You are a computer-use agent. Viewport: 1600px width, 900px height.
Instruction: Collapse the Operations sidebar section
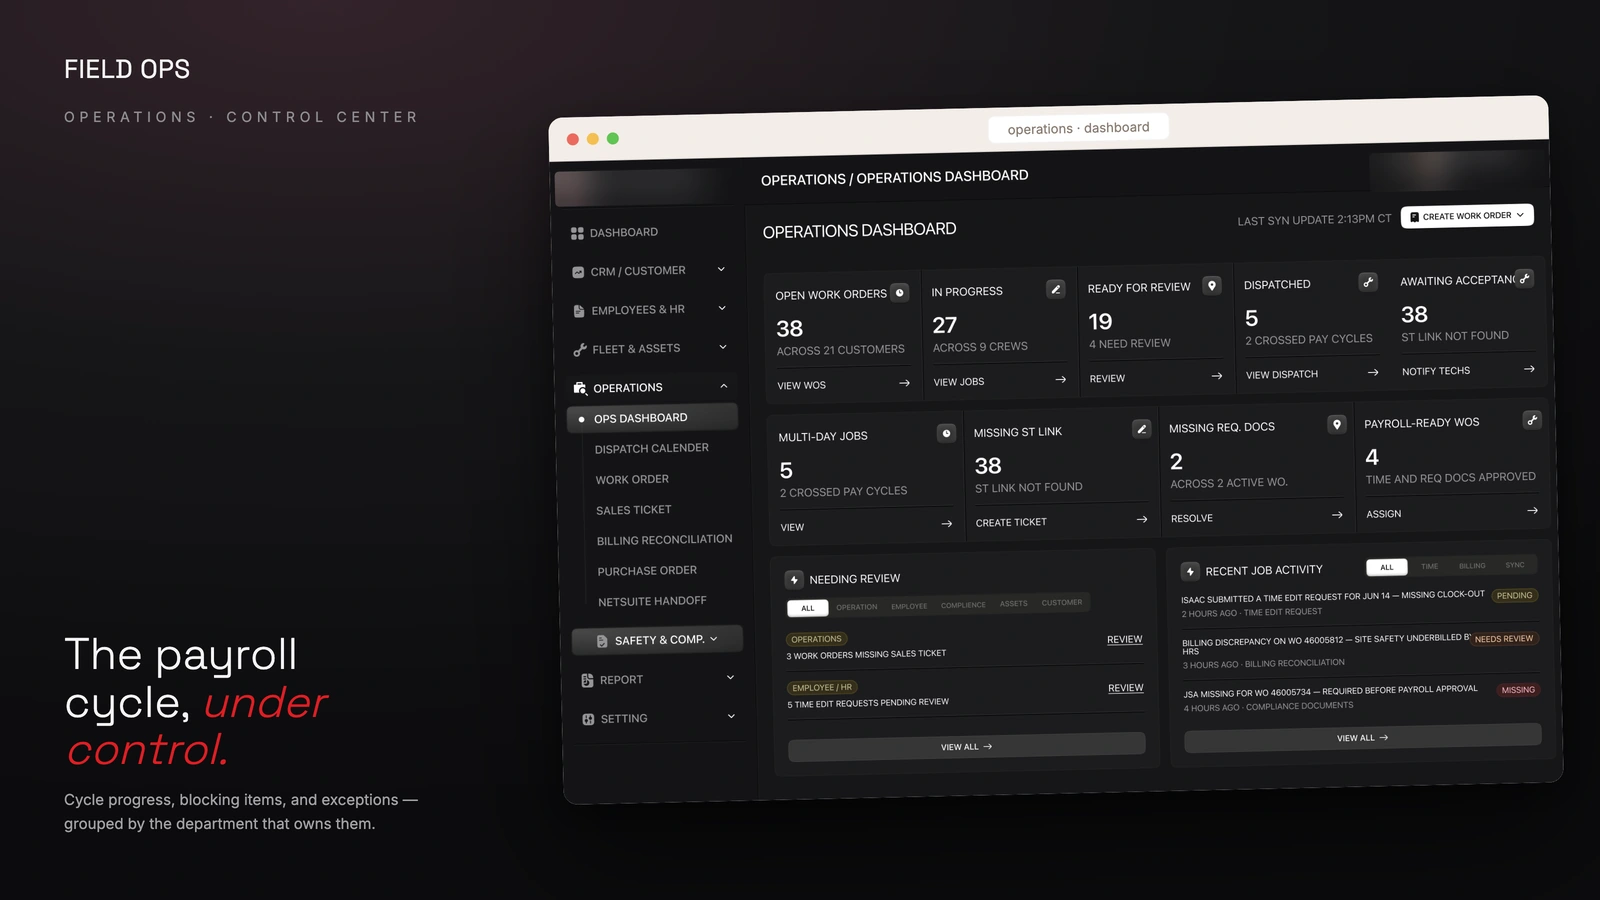(x=724, y=386)
